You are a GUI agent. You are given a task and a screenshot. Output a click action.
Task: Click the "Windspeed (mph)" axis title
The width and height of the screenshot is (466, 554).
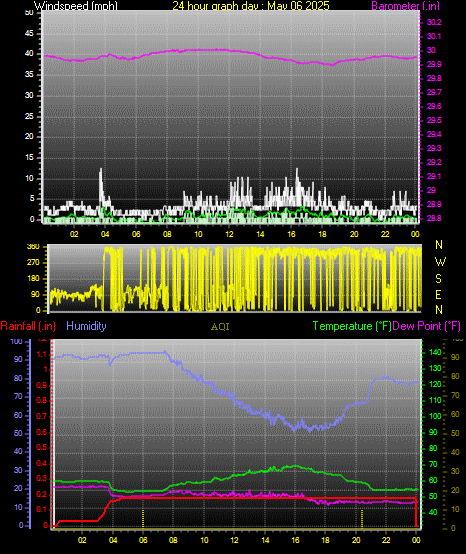pos(76,6)
